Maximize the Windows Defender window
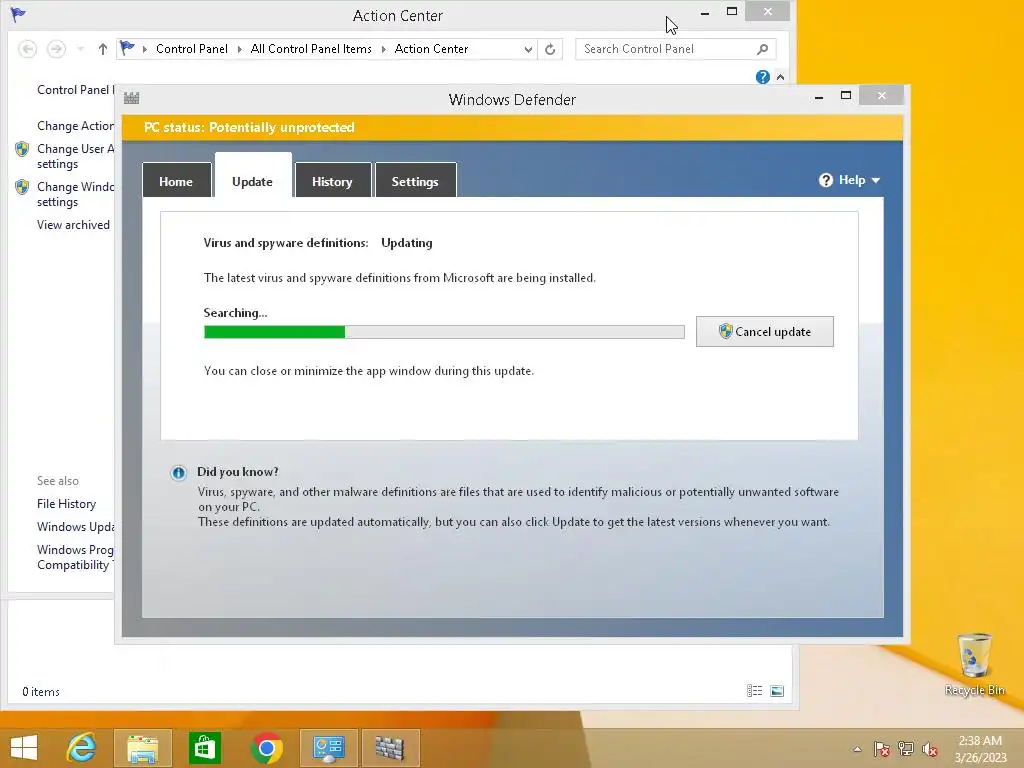The height and width of the screenshot is (768, 1024). coord(846,96)
